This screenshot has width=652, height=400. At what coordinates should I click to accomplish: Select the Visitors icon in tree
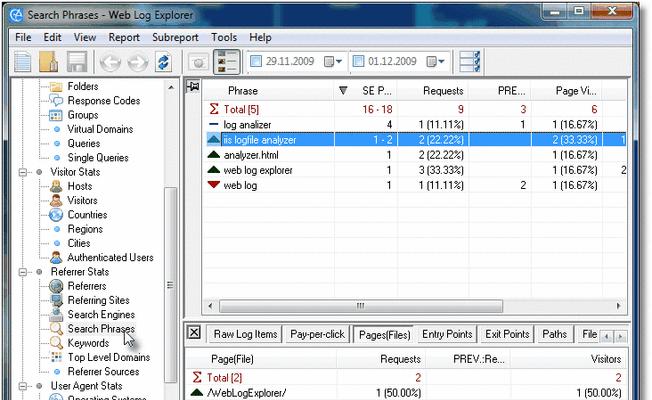click(56, 200)
